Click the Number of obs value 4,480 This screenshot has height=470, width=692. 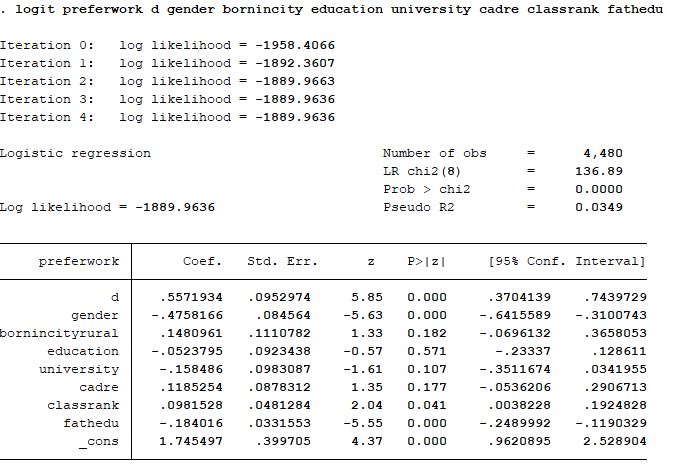[602, 154]
